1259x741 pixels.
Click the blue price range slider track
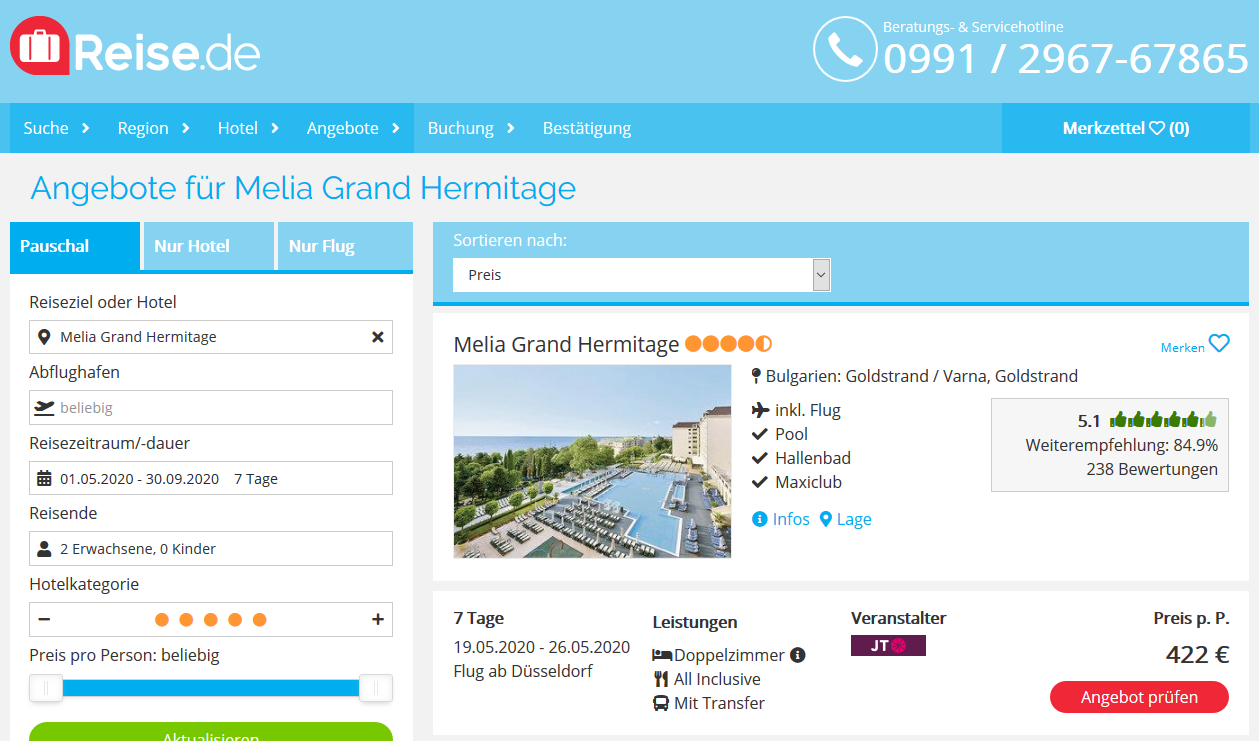click(211, 688)
